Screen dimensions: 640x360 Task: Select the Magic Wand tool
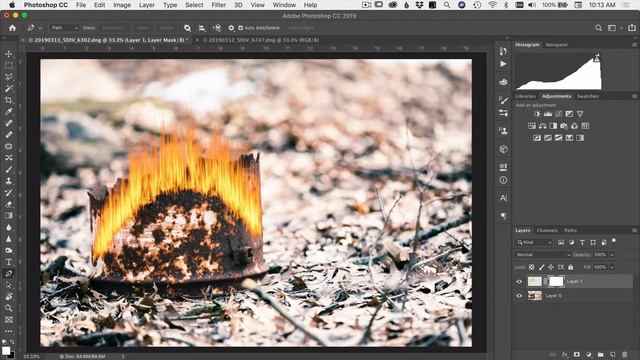coord(9,88)
